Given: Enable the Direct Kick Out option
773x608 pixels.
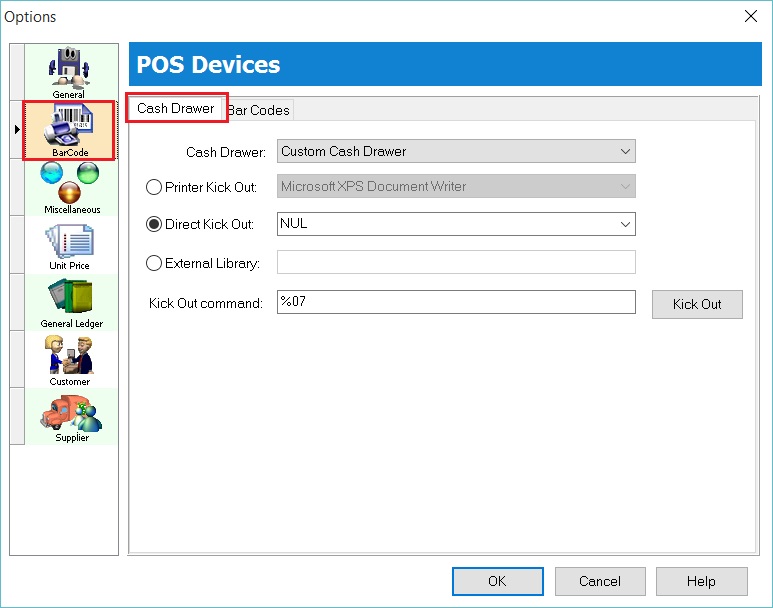Looking at the screenshot, I should click(x=154, y=225).
